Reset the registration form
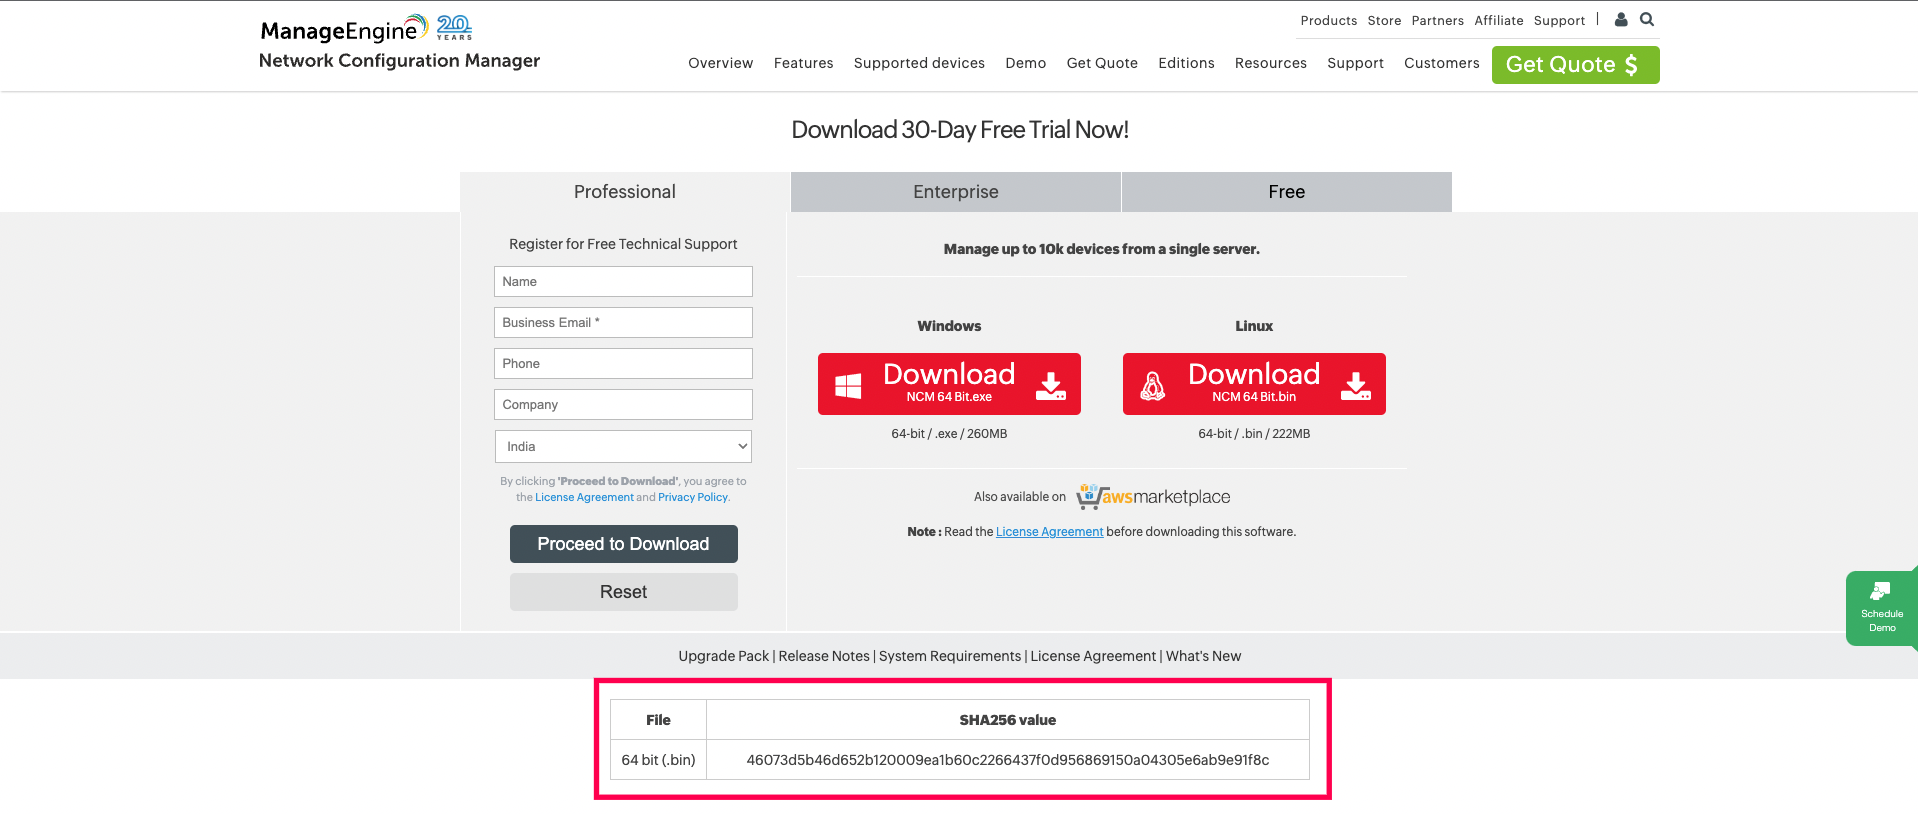 [x=623, y=592]
